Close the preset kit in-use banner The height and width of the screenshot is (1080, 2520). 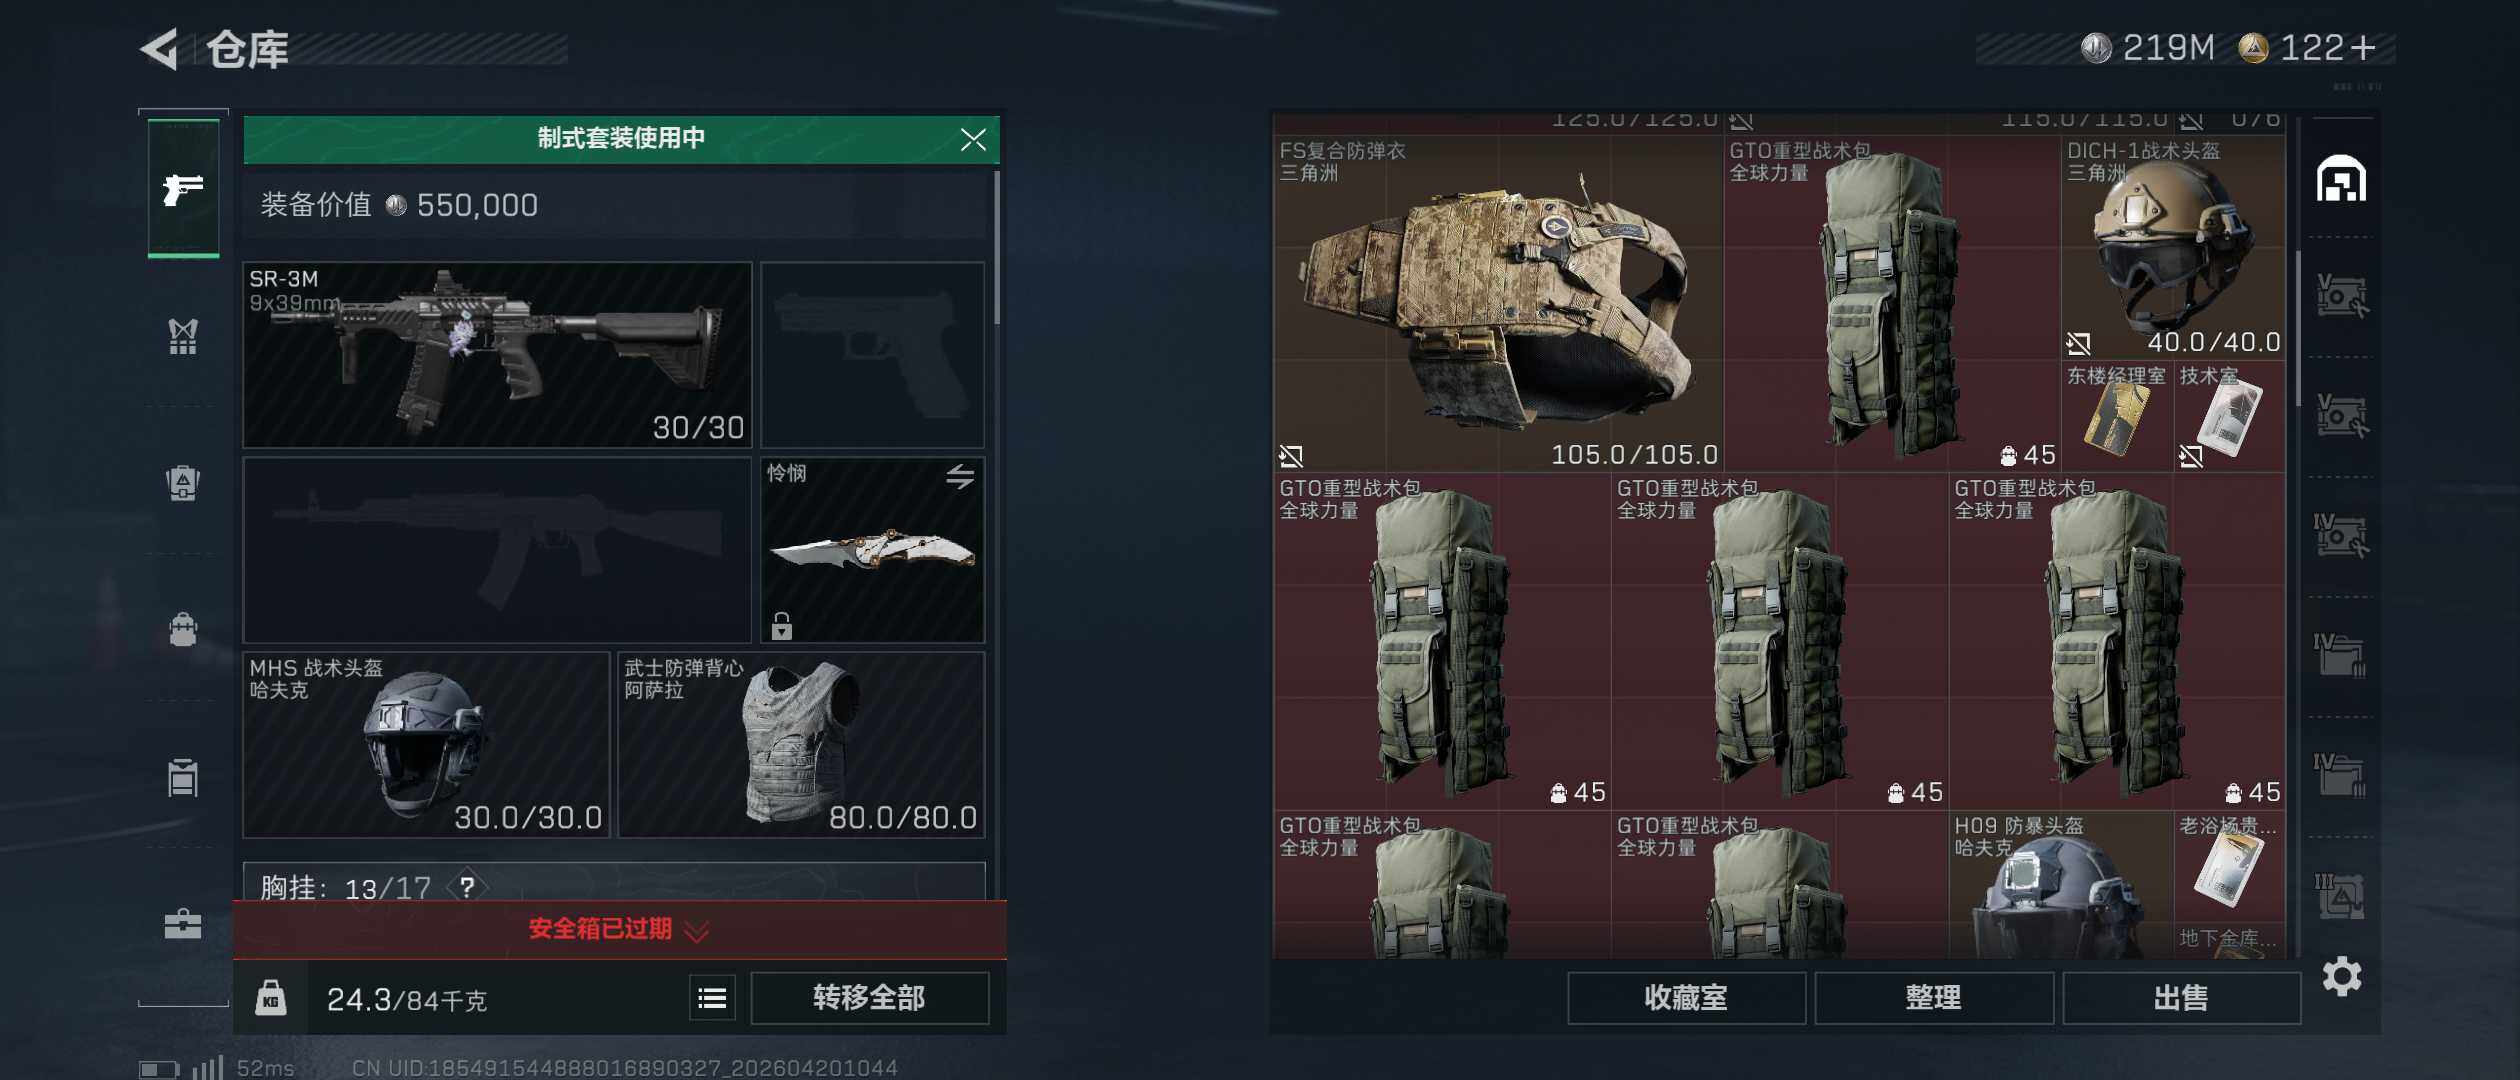[x=973, y=139]
